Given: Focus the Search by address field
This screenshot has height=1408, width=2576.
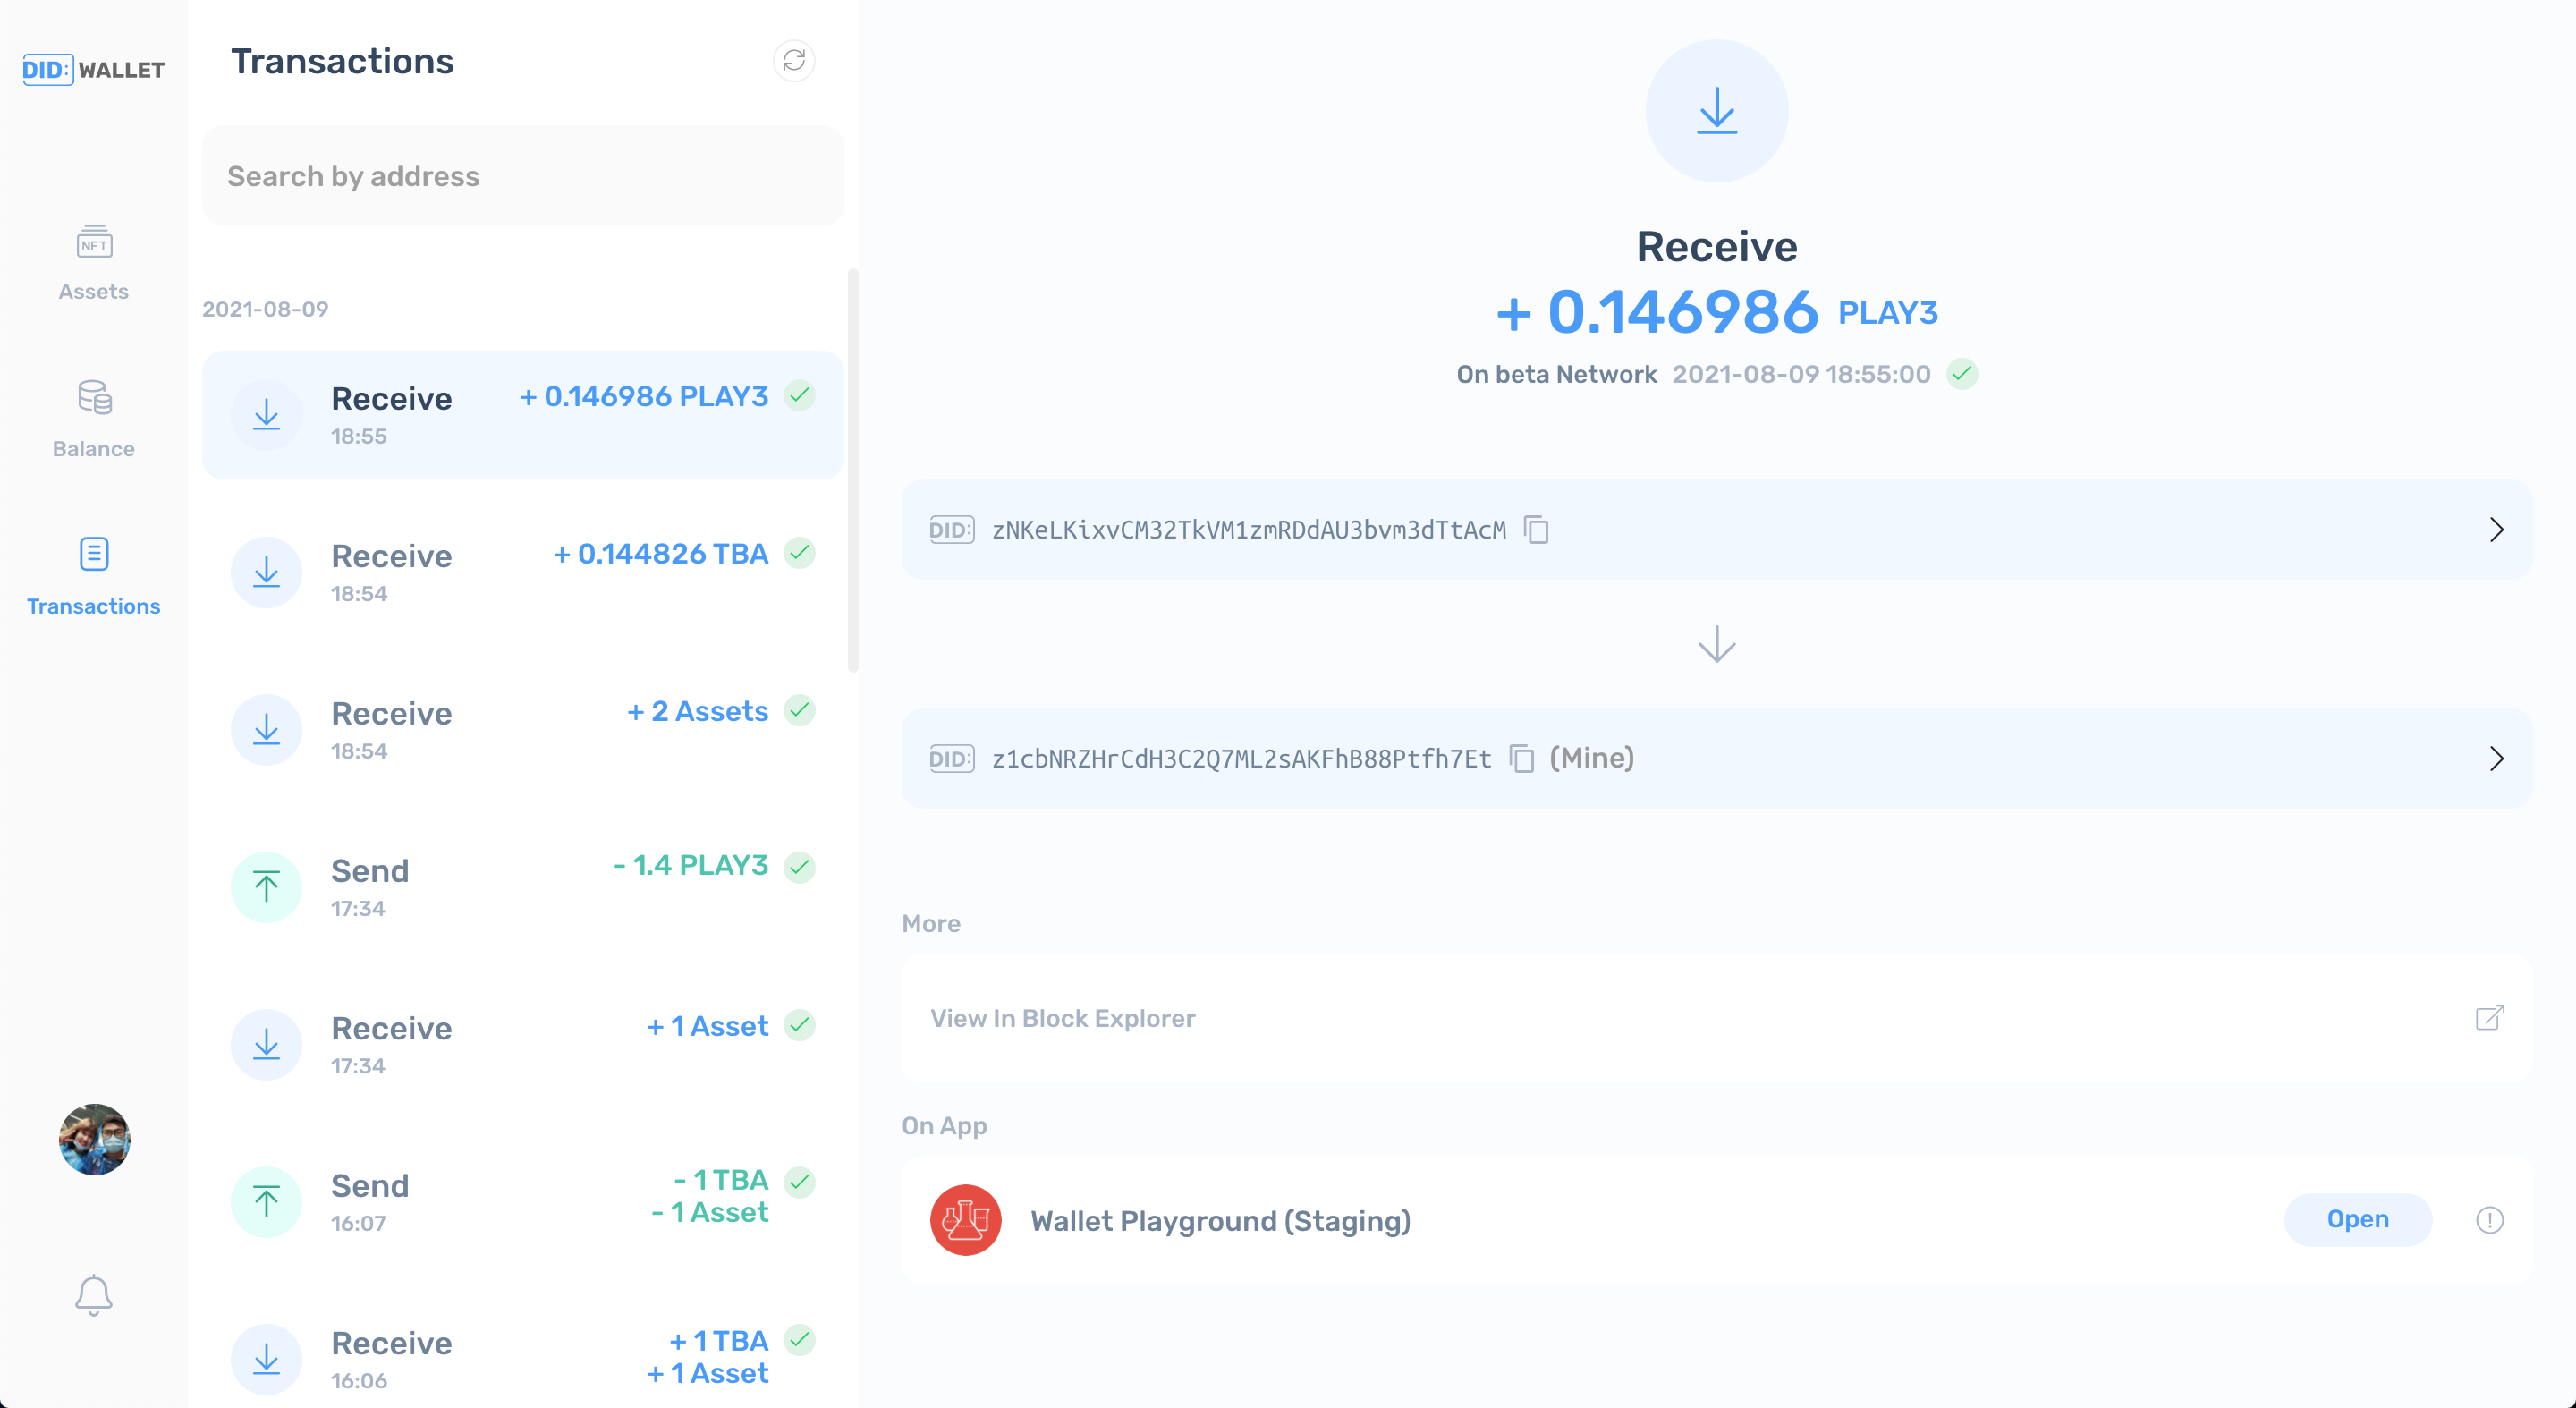Looking at the screenshot, I should pyautogui.click(x=522, y=176).
